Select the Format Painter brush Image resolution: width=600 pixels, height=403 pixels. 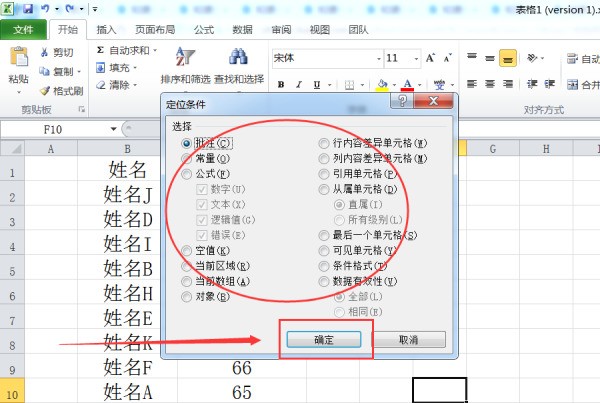[x=45, y=91]
